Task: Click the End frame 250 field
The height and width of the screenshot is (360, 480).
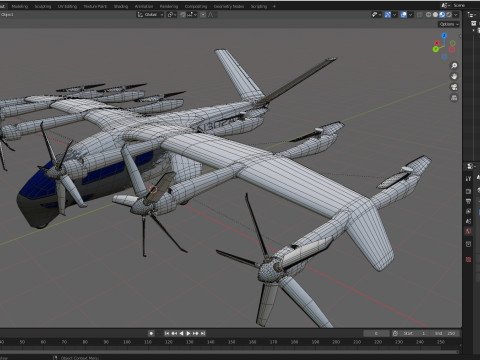Action: [445, 333]
